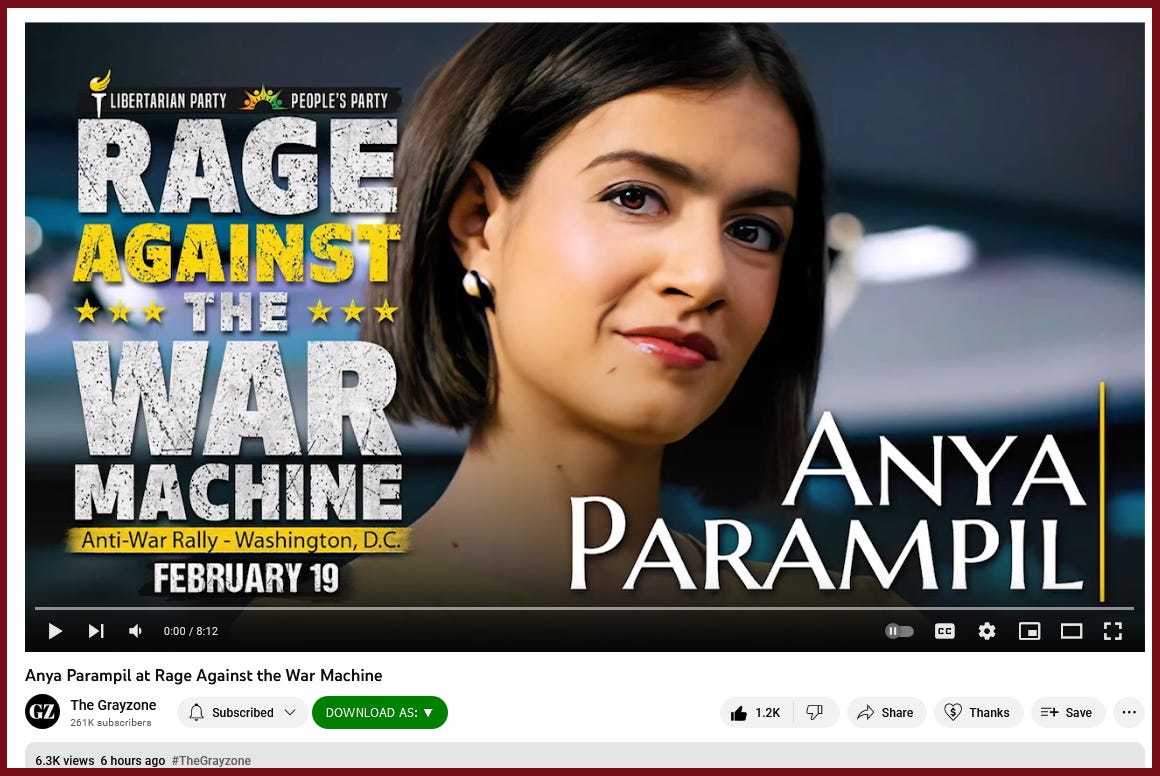Seek along the video progress bar
Image resolution: width=1160 pixels, height=776 pixels.
584,608
